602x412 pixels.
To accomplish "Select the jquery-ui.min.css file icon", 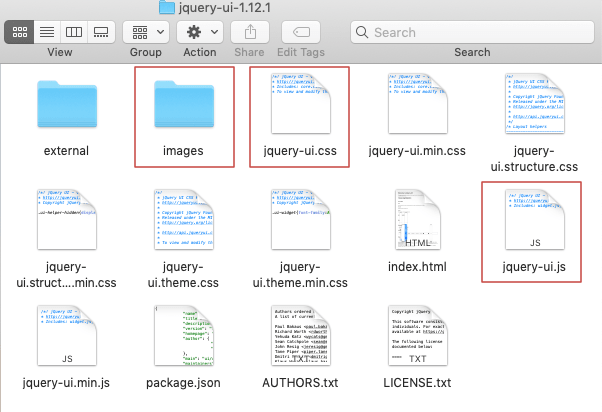I will (x=416, y=103).
